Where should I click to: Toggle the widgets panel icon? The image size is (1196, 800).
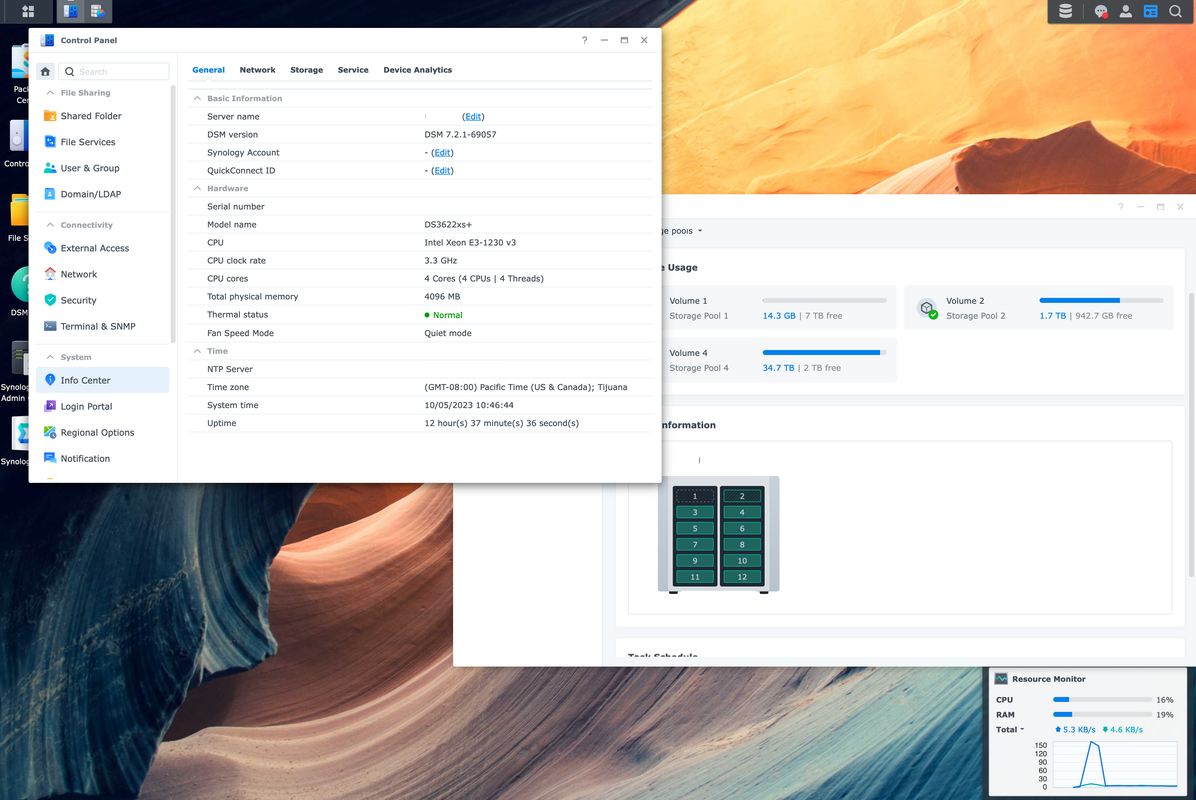point(1150,11)
